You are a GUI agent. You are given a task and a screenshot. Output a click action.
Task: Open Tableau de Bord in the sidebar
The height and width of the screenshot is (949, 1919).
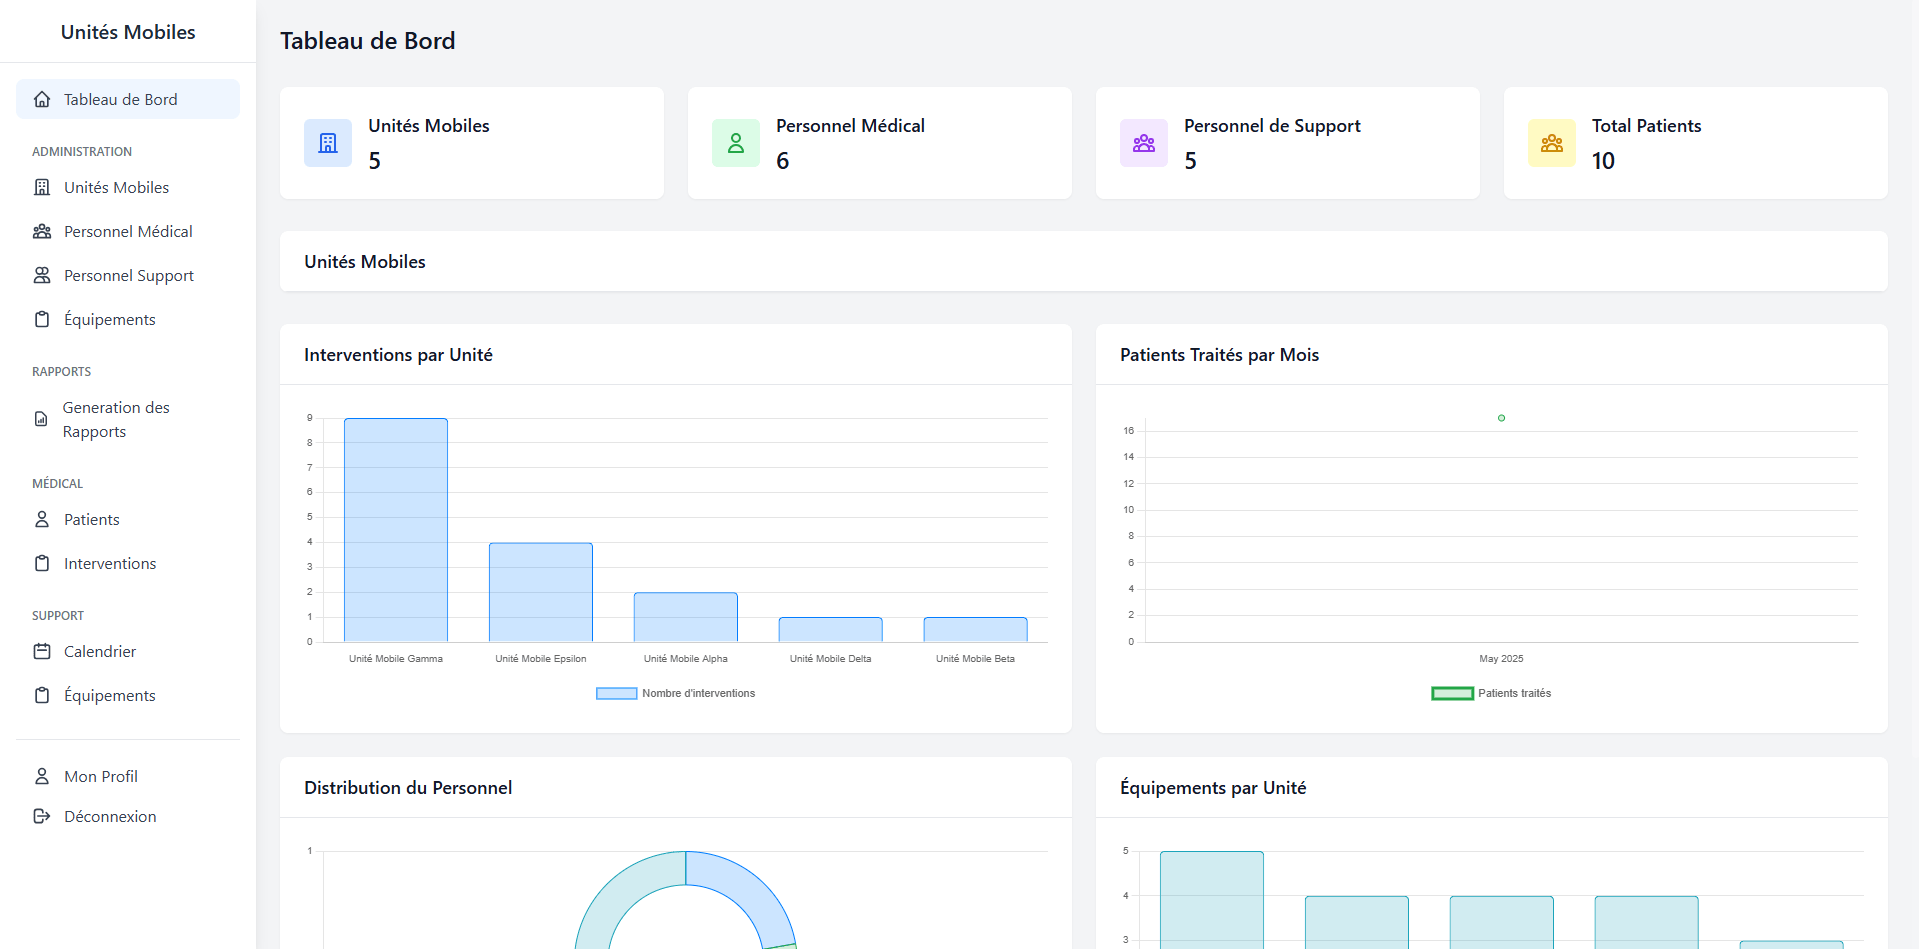coord(128,99)
